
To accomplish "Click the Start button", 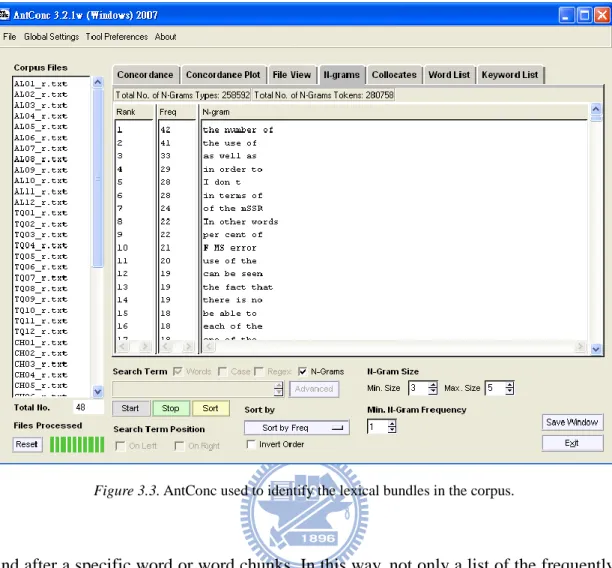I will tap(130, 408).
